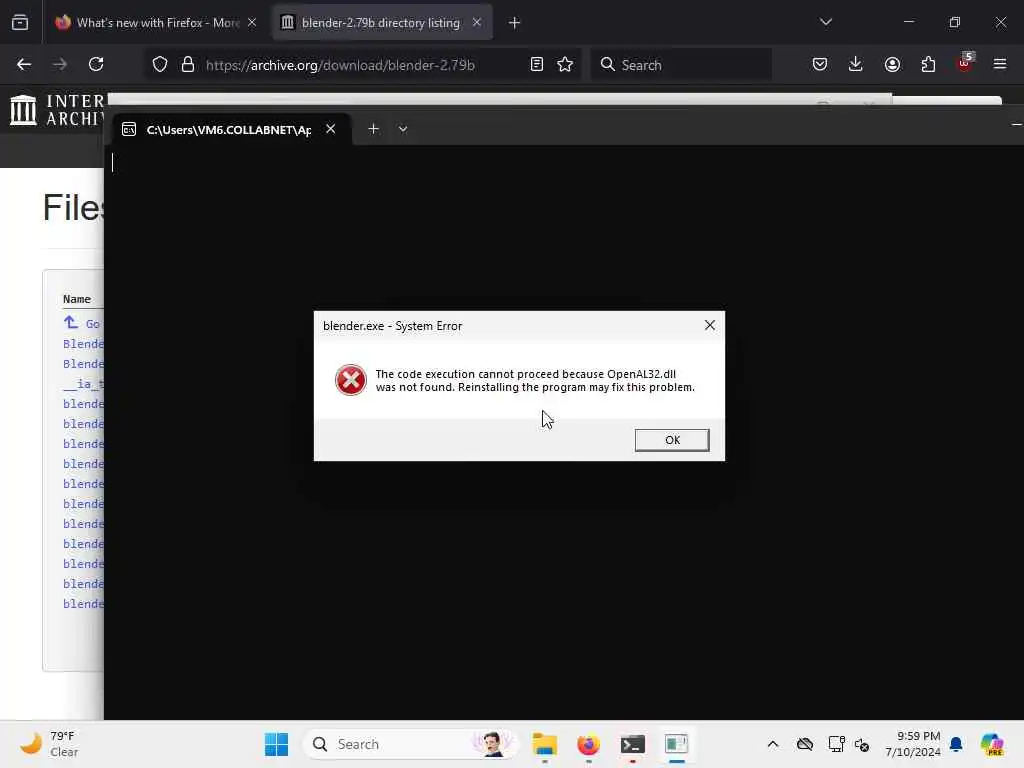Open the Windows Start menu

(276, 744)
